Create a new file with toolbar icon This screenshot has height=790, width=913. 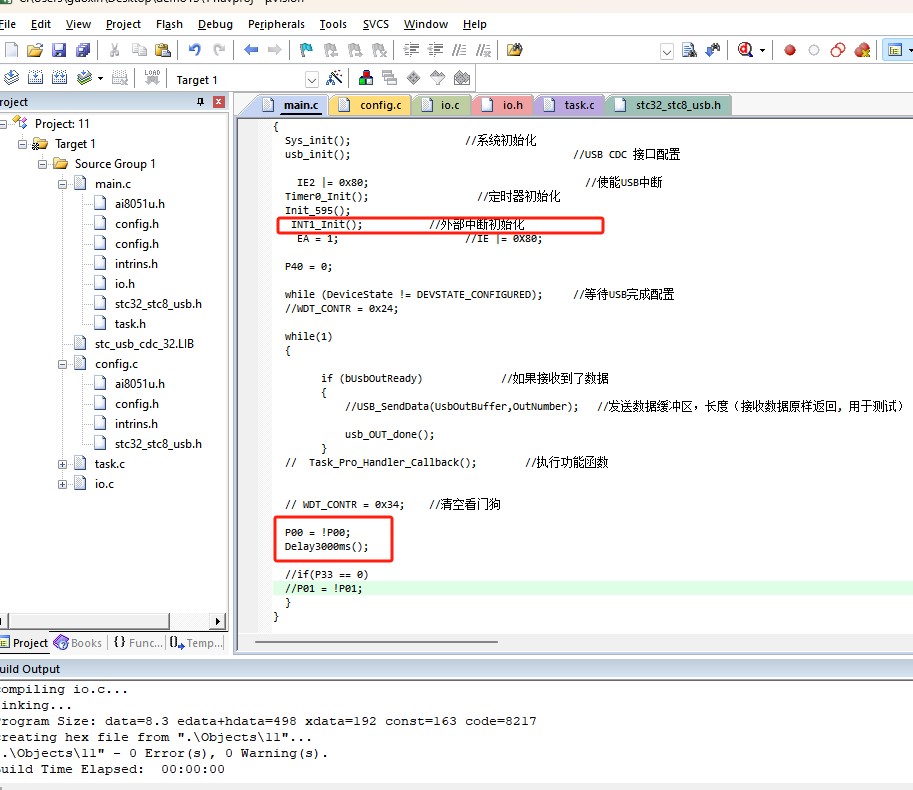click(x=11, y=50)
